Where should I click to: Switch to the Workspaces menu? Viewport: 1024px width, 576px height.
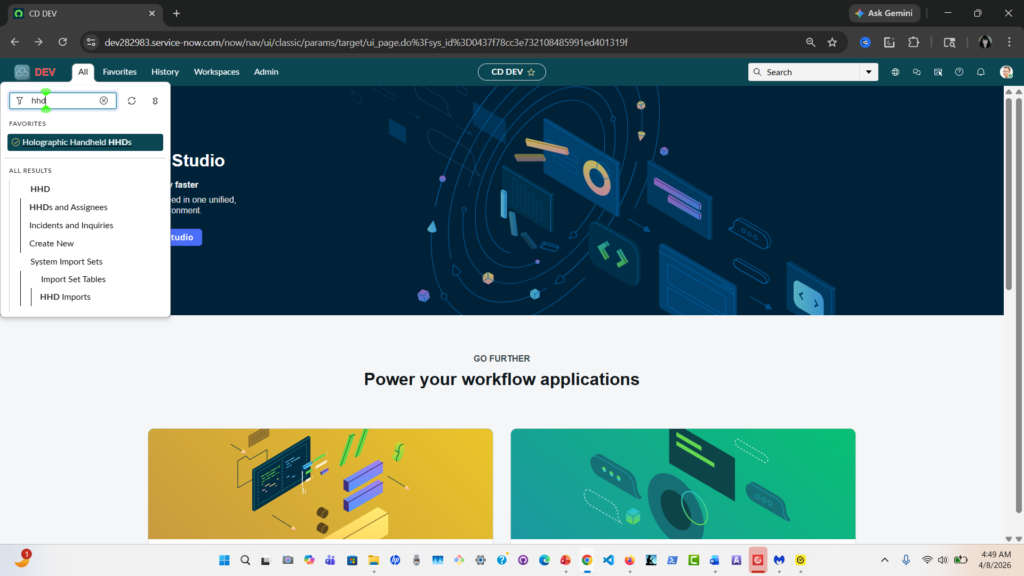point(216,72)
